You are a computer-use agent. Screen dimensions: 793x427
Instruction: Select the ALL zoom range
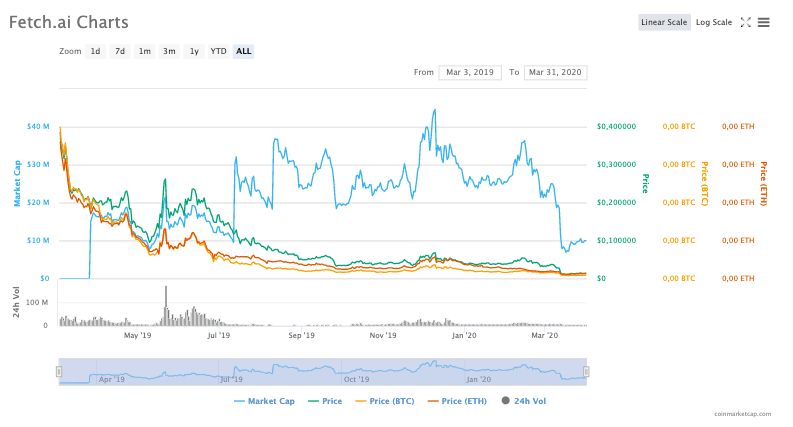tap(243, 51)
